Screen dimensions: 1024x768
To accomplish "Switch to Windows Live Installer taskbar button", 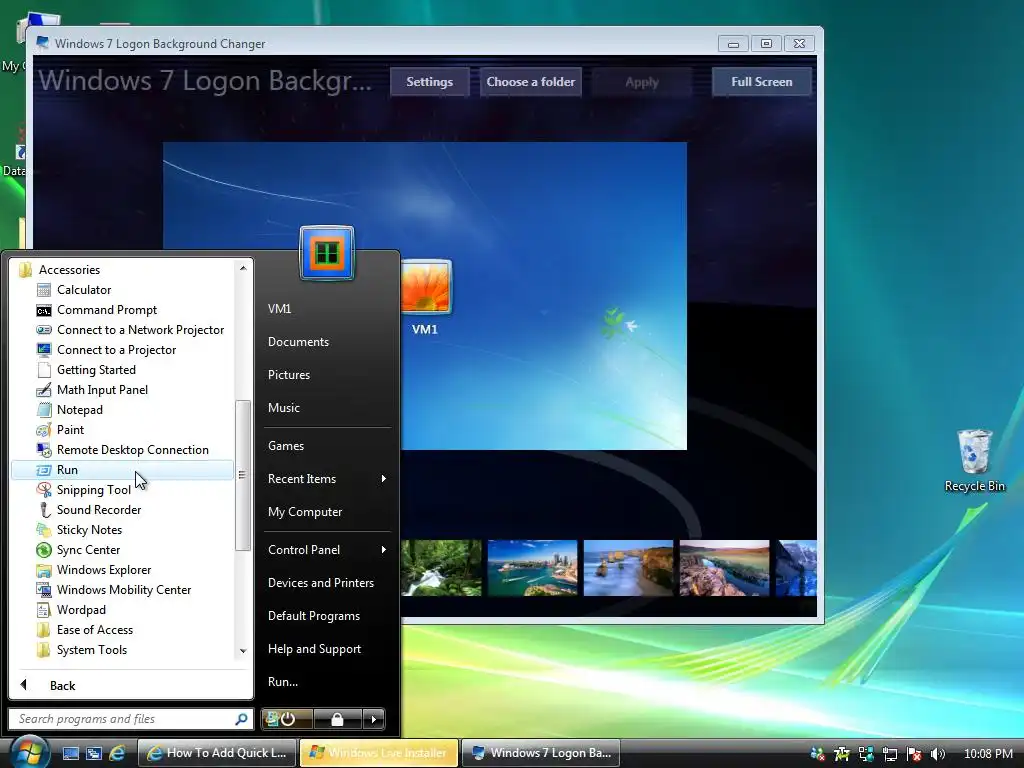I will 379,753.
